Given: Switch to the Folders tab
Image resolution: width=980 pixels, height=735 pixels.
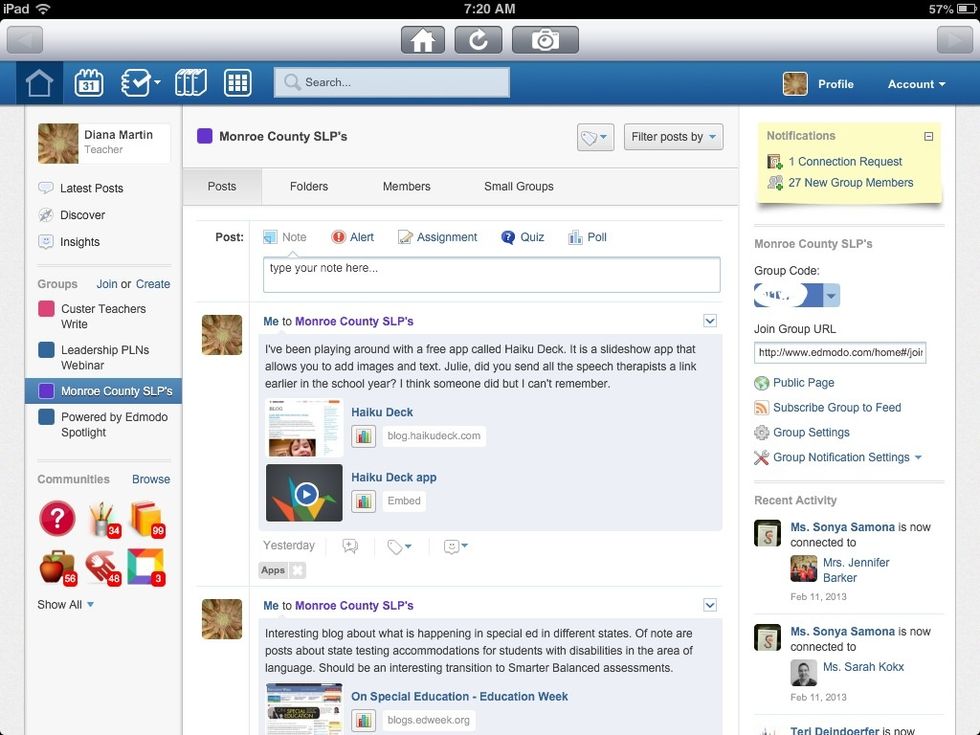Looking at the screenshot, I should 309,186.
